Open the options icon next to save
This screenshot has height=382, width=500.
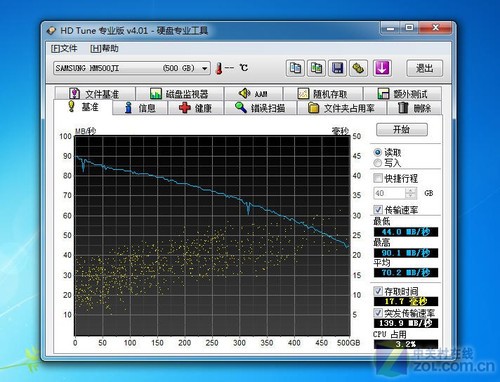pos(358,68)
